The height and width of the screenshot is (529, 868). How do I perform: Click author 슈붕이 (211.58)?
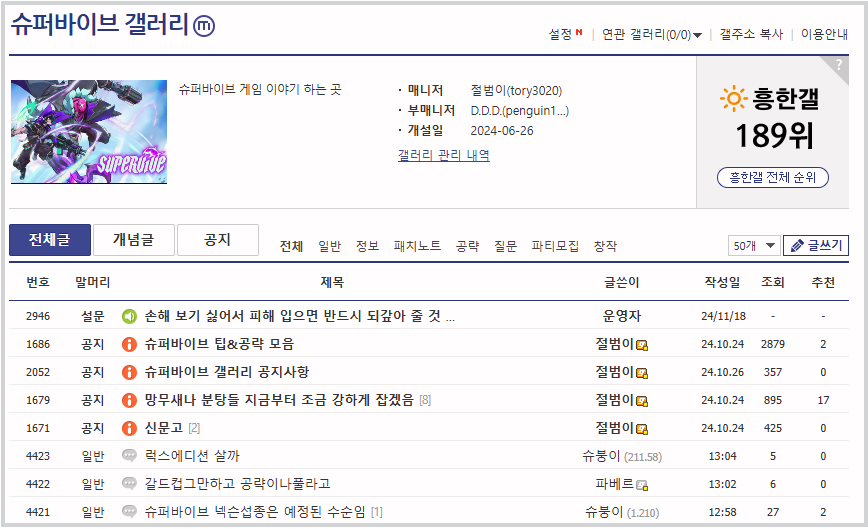(x=622, y=457)
